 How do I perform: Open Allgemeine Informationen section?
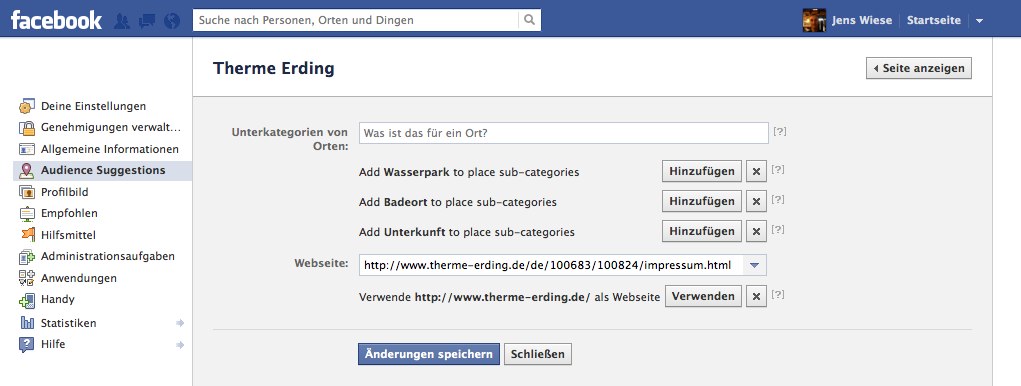(x=109, y=149)
